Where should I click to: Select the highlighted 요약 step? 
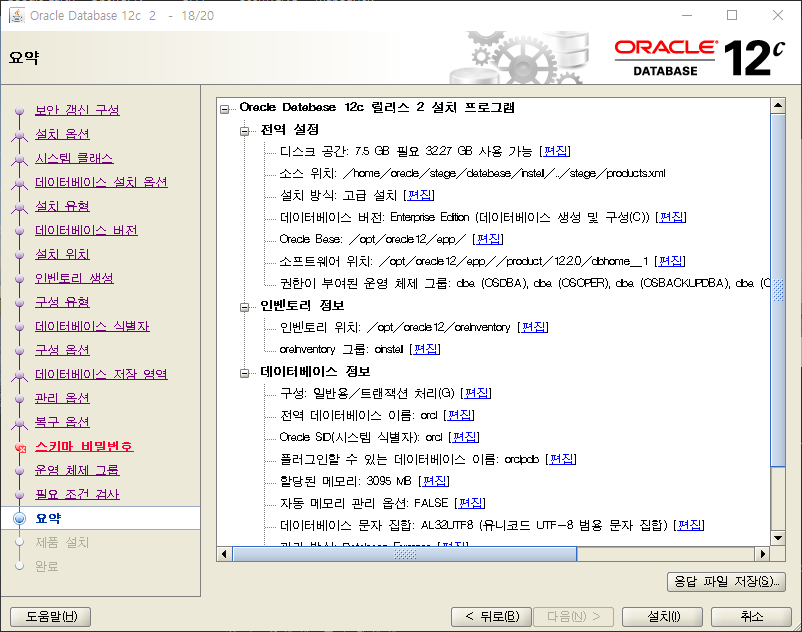point(100,518)
